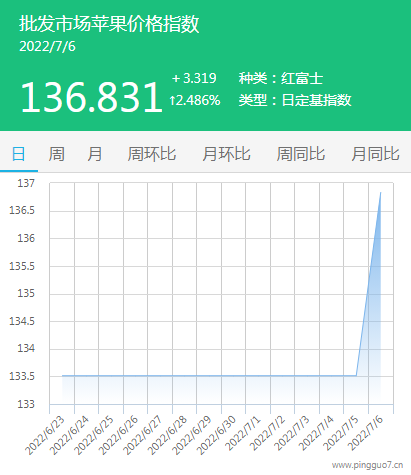
Task: Click the chart peak at 2022/7/6
Action: (381, 192)
